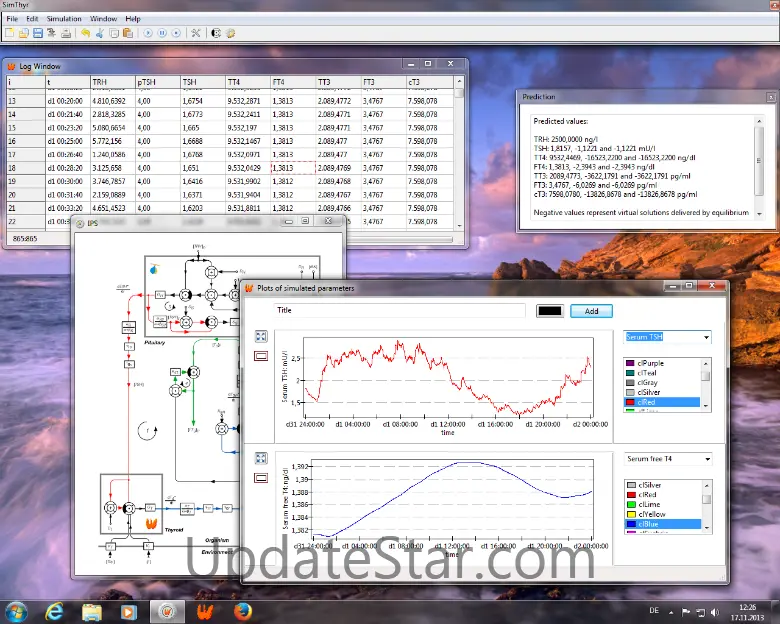Select clYellow in the lower color list
Image resolution: width=780 pixels, height=624 pixels.
[654, 514]
